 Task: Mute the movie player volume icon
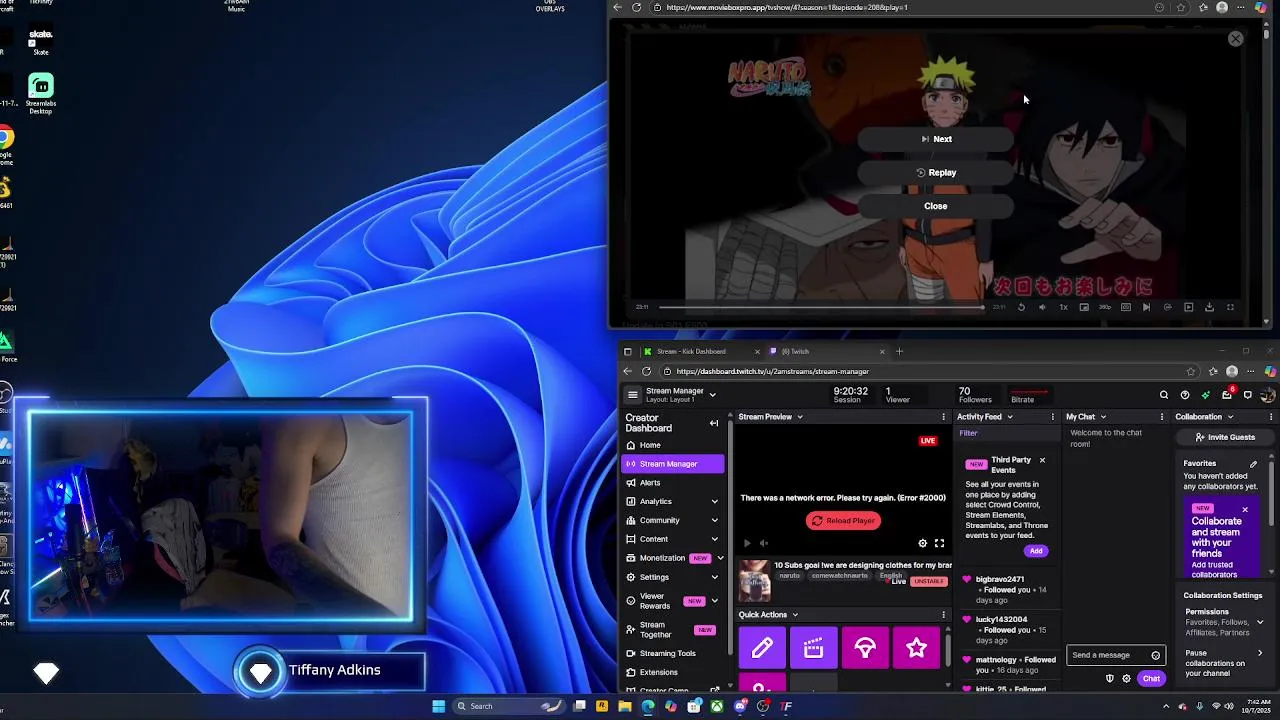1042,307
